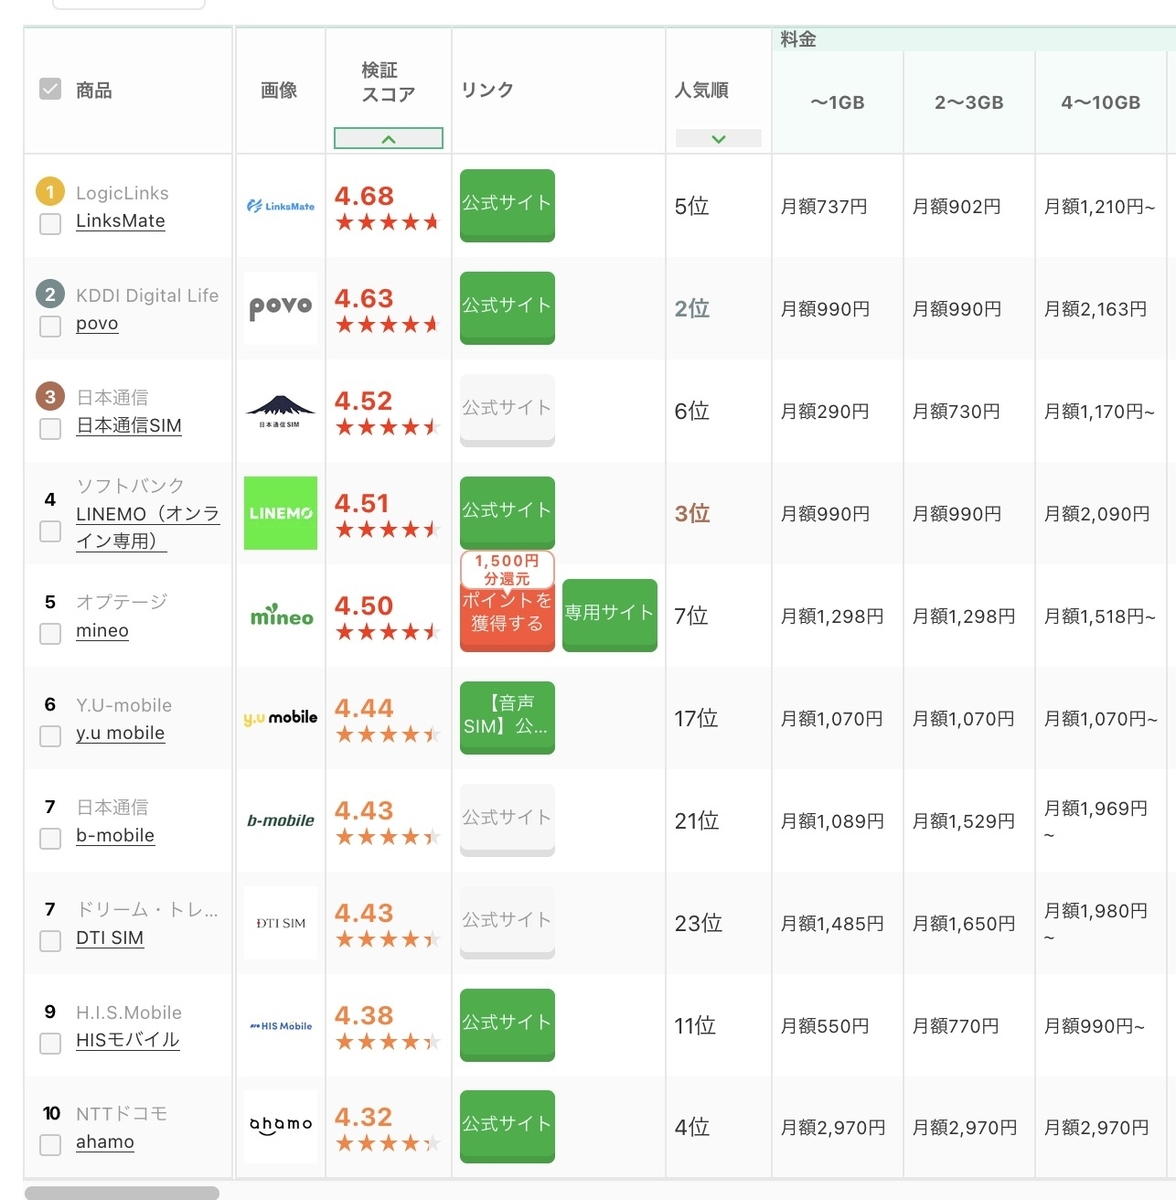The height and width of the screenshot is (1200, 1176).
Task: Click the LinksMate logo image
Action: (280, 206)
